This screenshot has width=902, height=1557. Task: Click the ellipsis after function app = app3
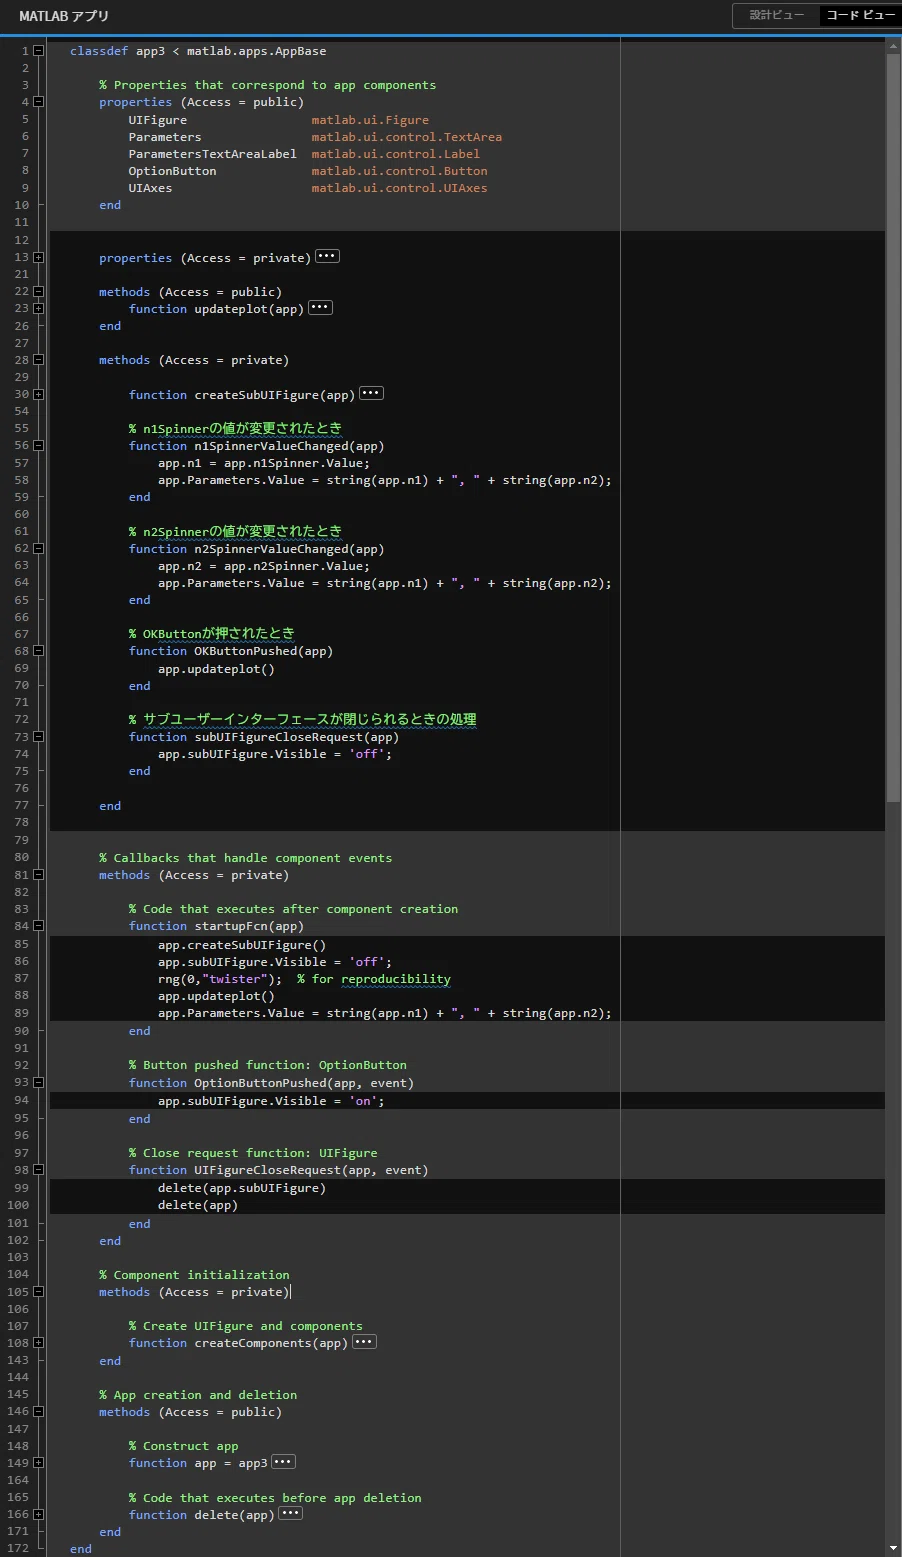pos(283,1461)
